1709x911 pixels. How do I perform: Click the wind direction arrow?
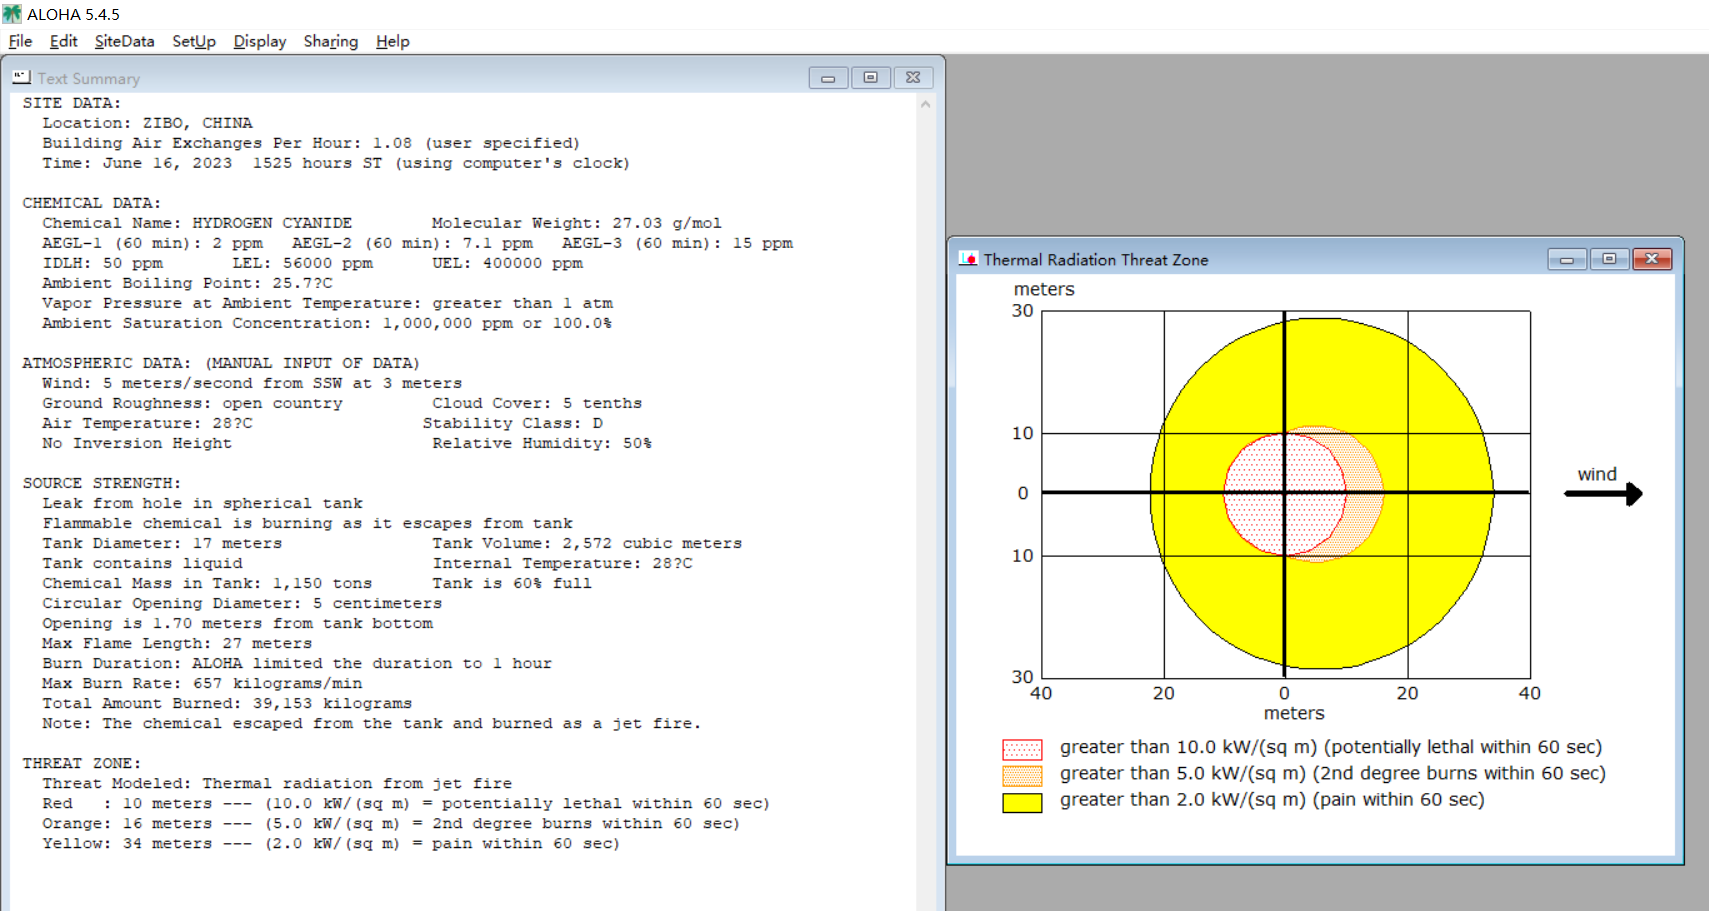(x=1603, y=494)
